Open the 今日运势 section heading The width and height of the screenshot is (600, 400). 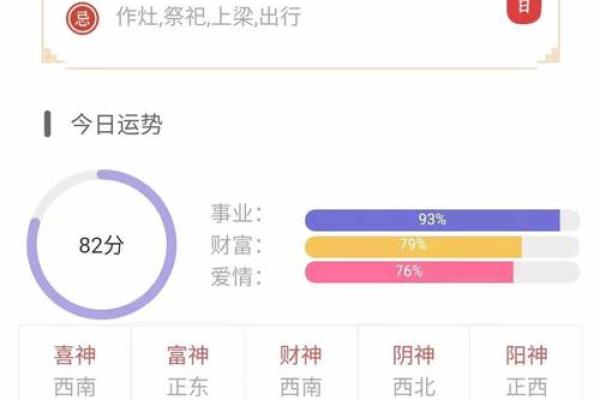pos(116,125)
